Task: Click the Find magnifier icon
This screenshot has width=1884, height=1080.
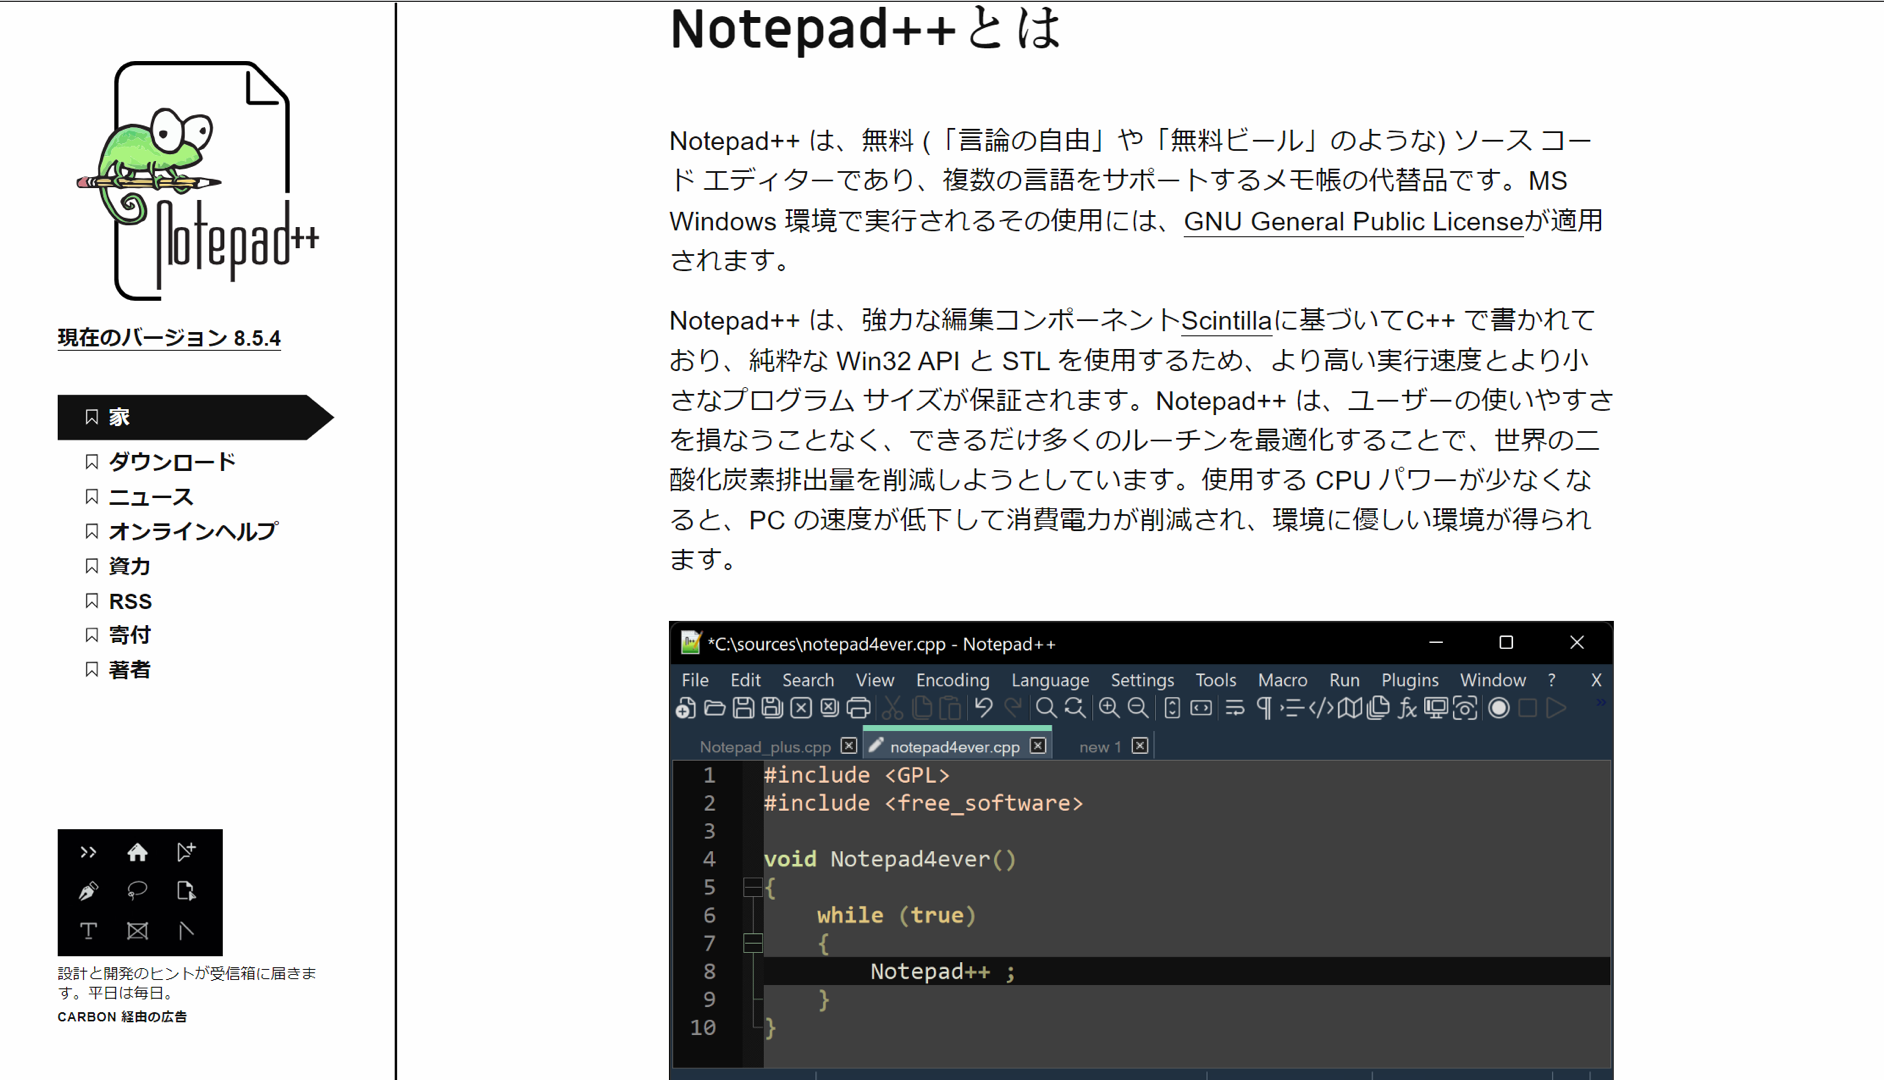Action: pos(1046,709)
